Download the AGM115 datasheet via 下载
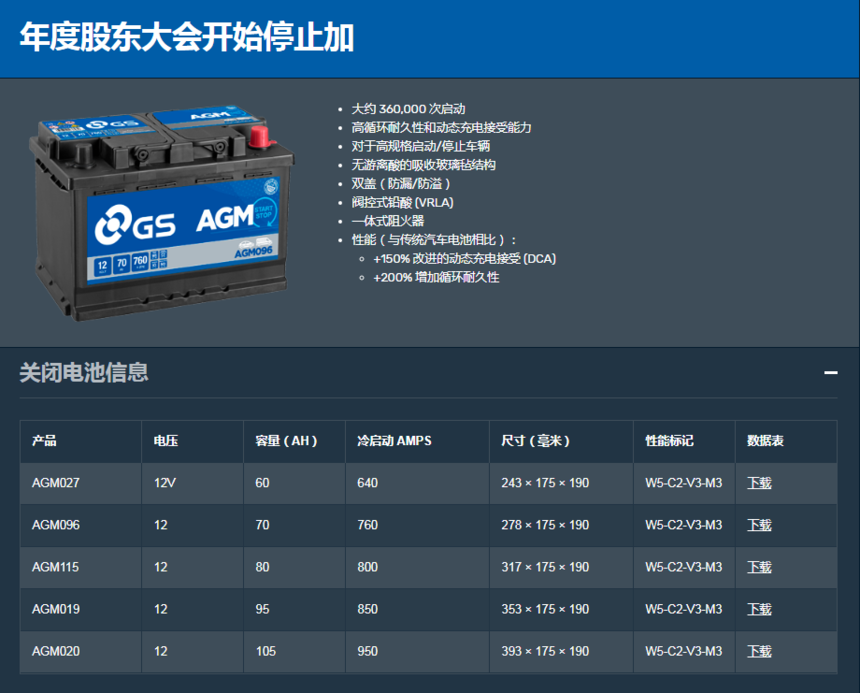Screen dimensions: 860x693 point(759,567)
